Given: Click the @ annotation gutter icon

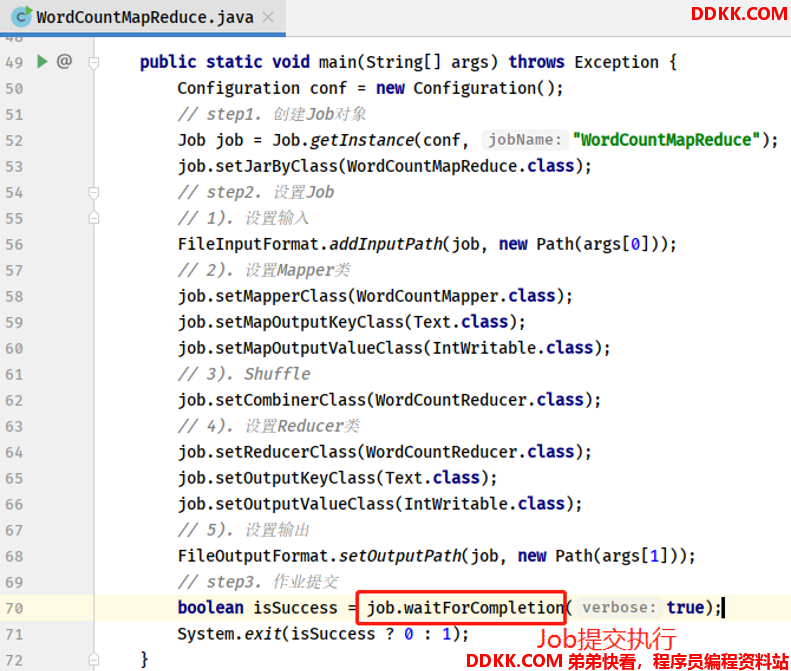Looking at the screenshot, I should 64,61.
